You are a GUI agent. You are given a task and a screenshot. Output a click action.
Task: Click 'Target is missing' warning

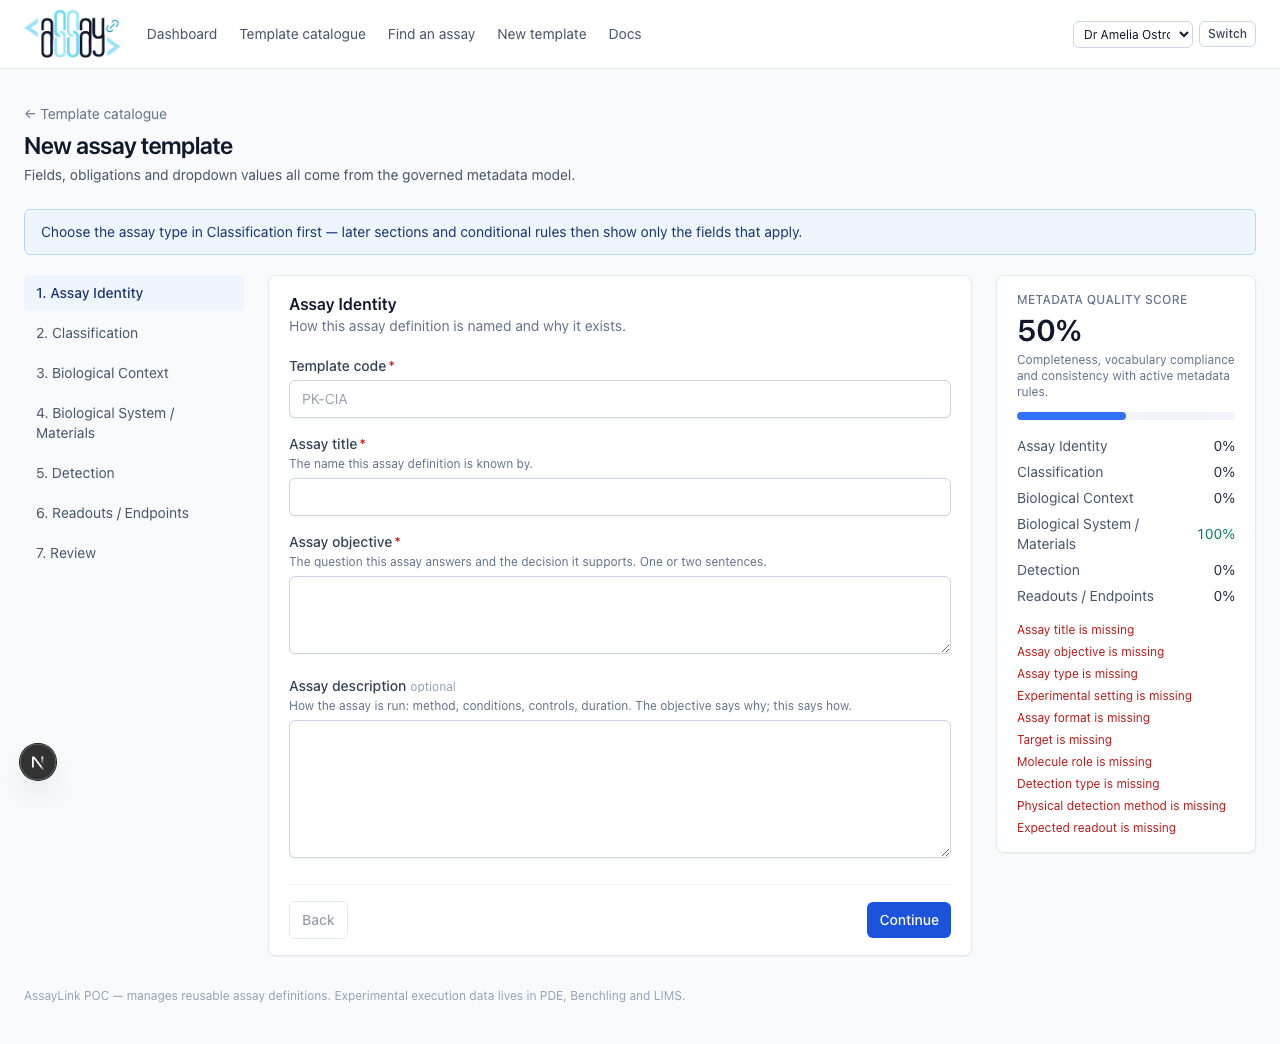click(1064, 740)
